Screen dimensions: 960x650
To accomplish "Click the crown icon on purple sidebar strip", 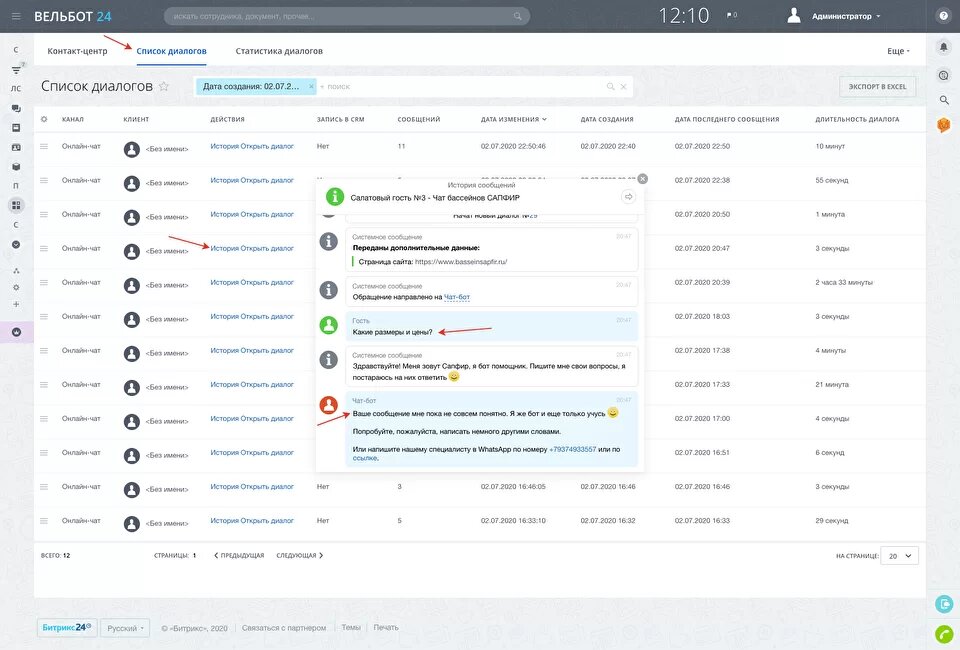I will pyautogui.click(x=17, y=332).
